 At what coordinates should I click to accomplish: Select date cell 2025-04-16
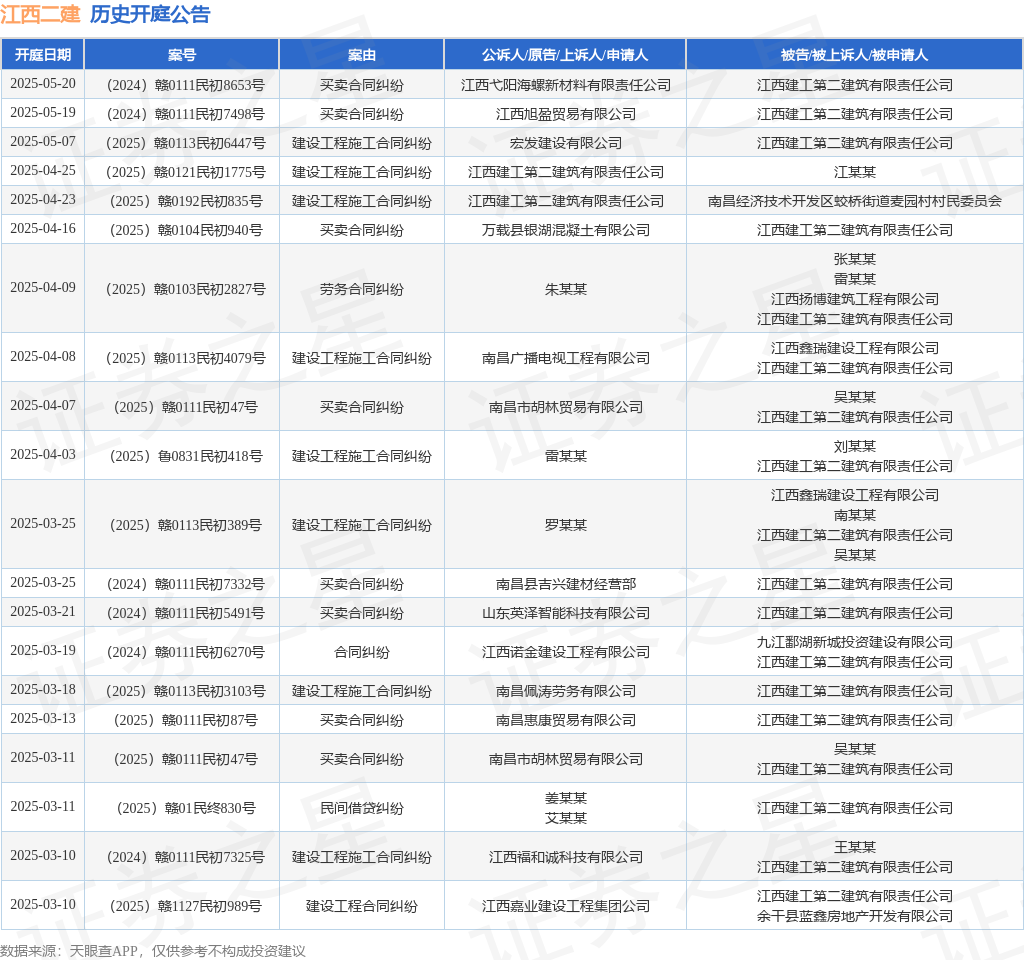pyautogui.click(x=43, y=229)
